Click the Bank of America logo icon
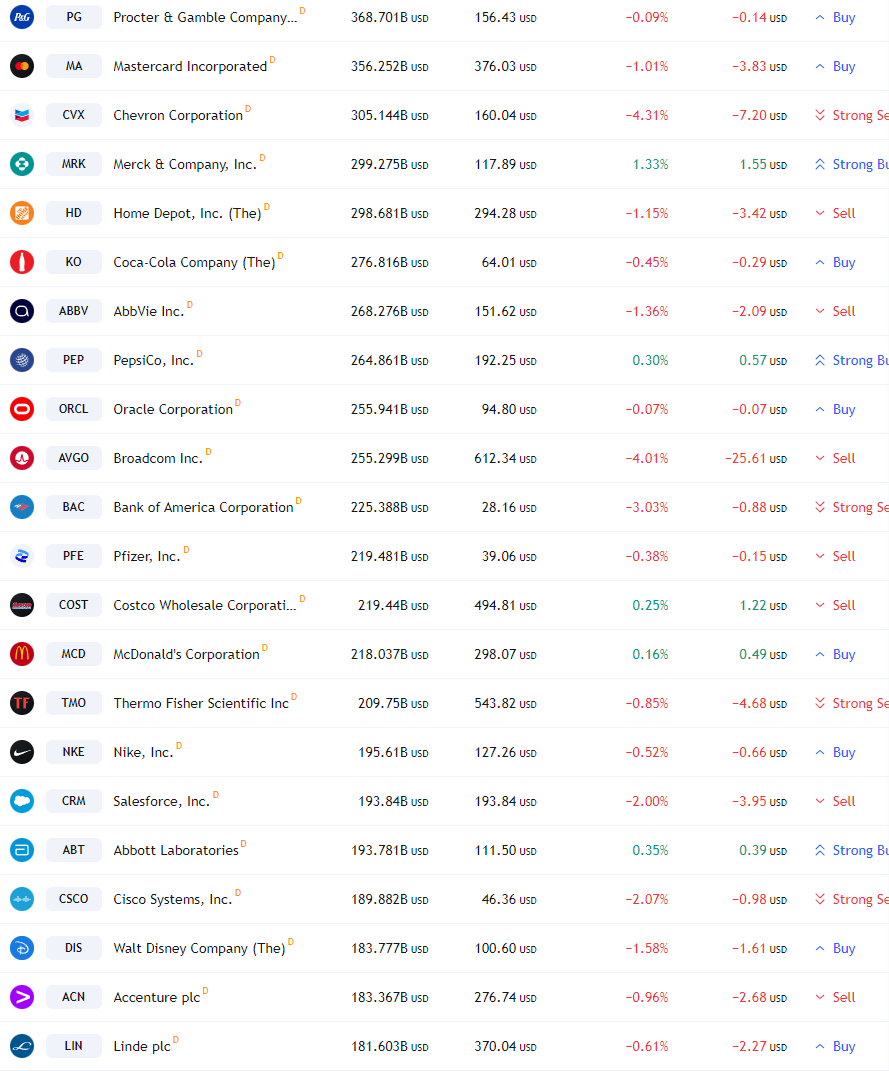This screenshot has height=1071, width=889. click(x=22, y=507)
